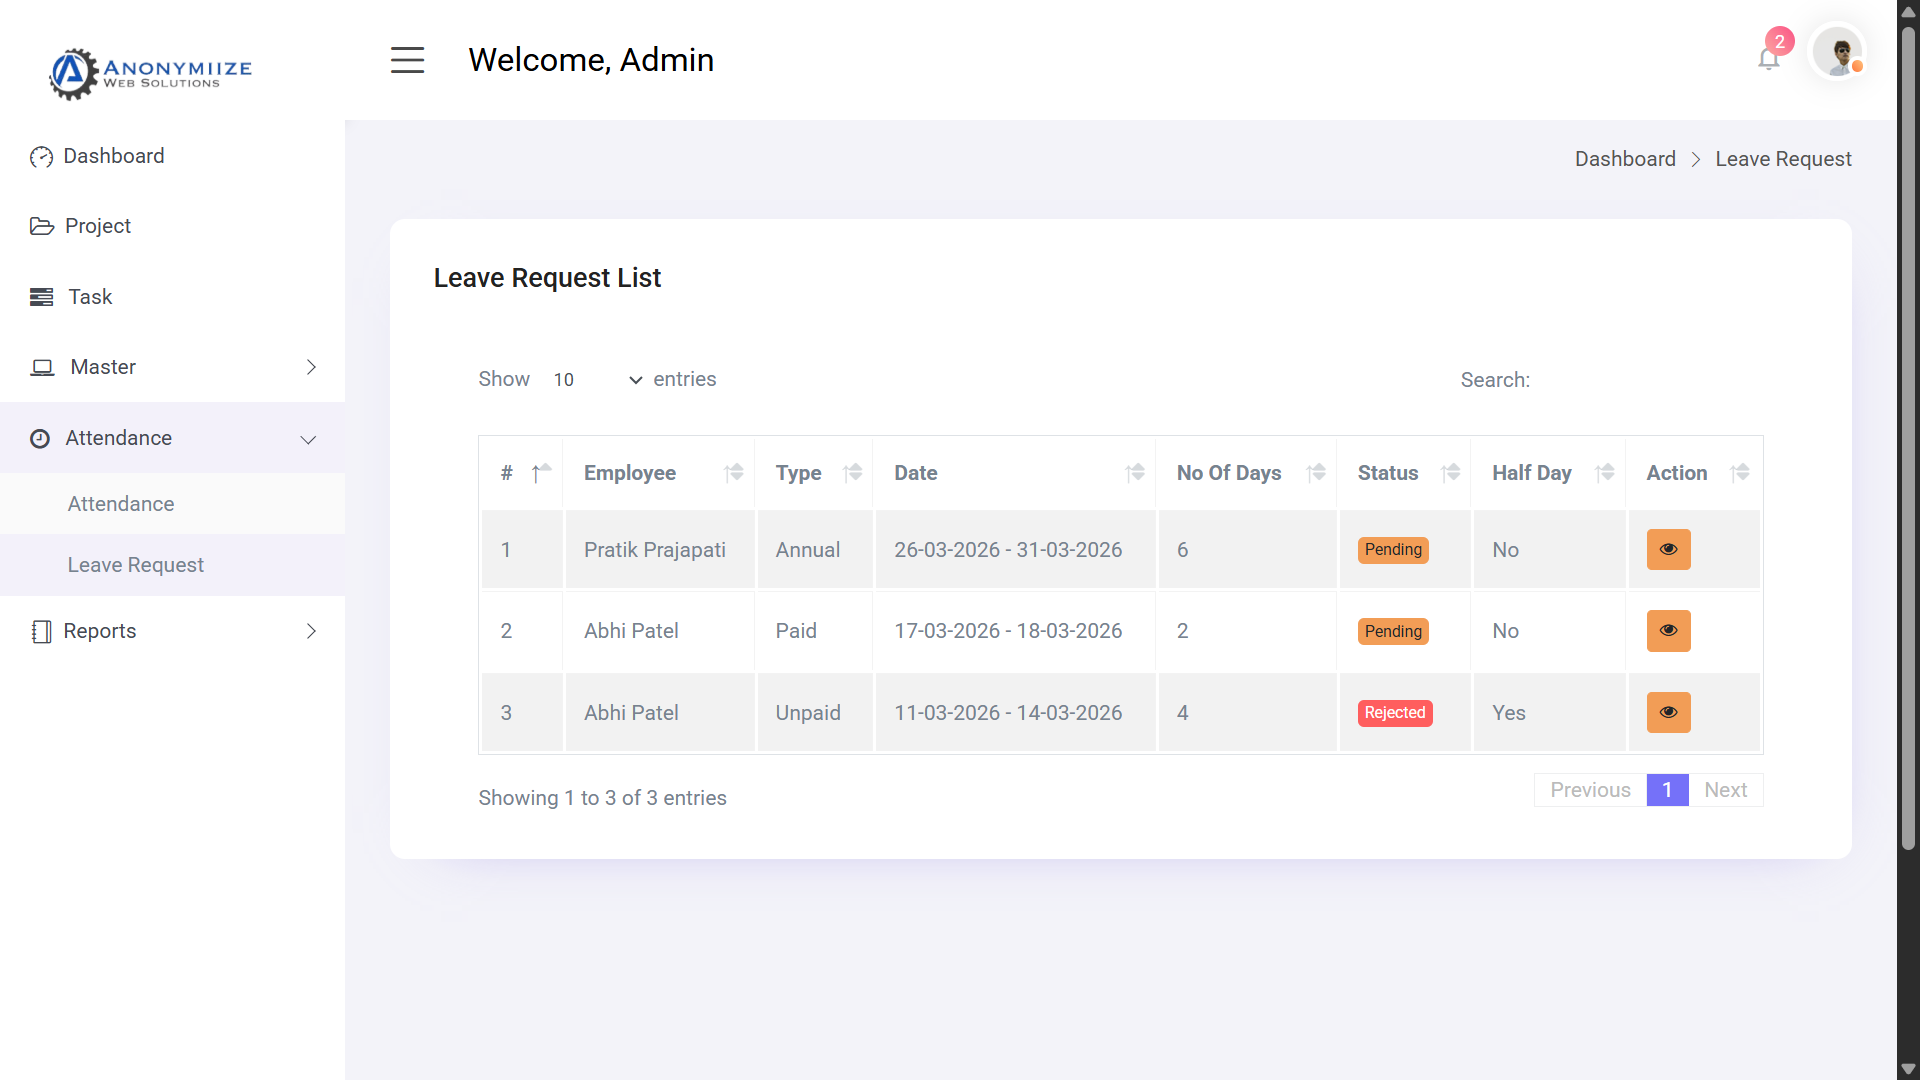Image resolution: width=1920 pixels, height=1080 pixels.
Task: Focus the Search input field
Action: [1651, 380]
